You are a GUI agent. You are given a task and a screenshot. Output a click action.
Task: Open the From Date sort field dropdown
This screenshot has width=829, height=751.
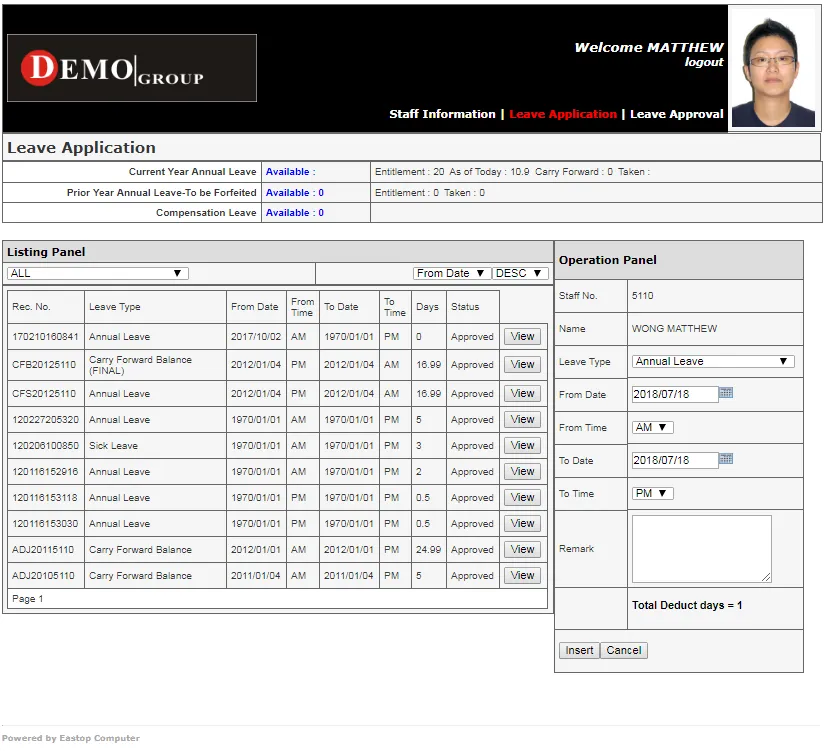[451, 273]
